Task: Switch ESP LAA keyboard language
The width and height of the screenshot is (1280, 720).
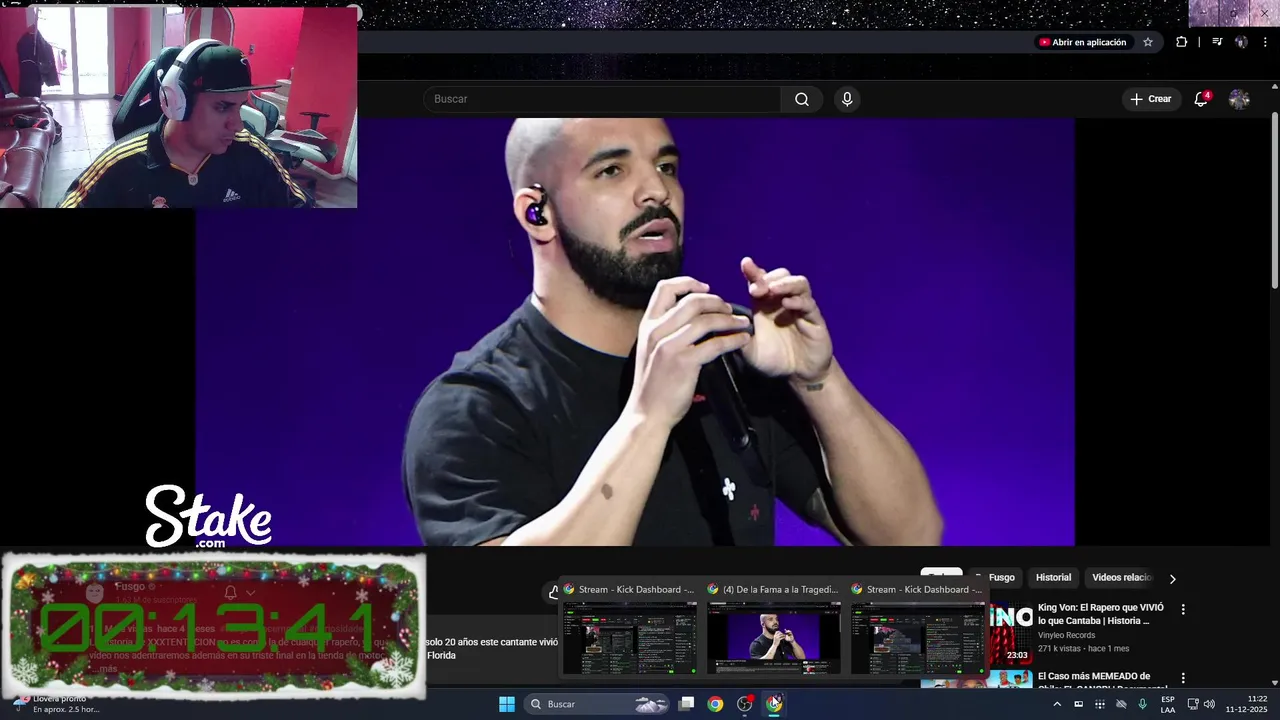Action: (1168, 704)
